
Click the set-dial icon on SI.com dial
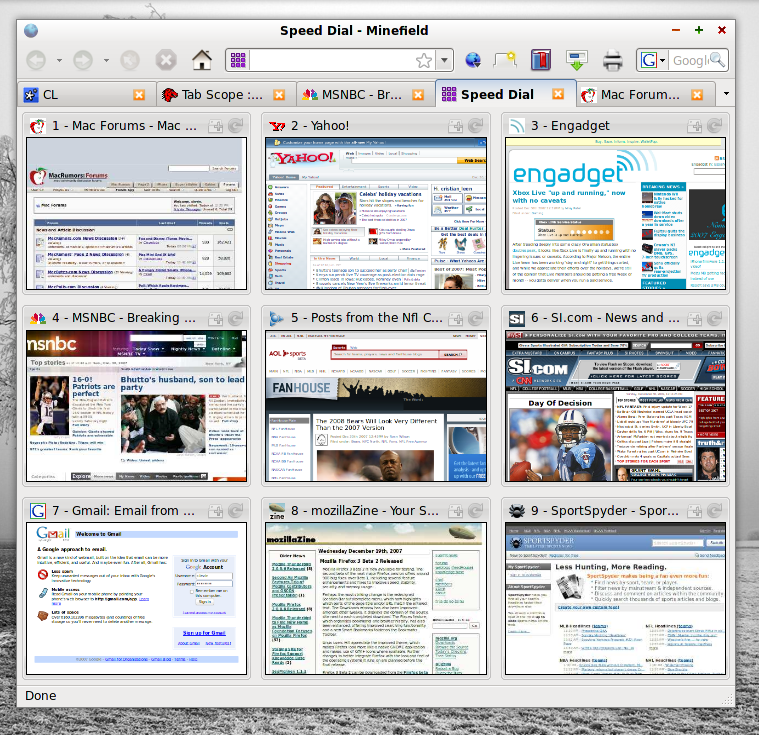695,319
